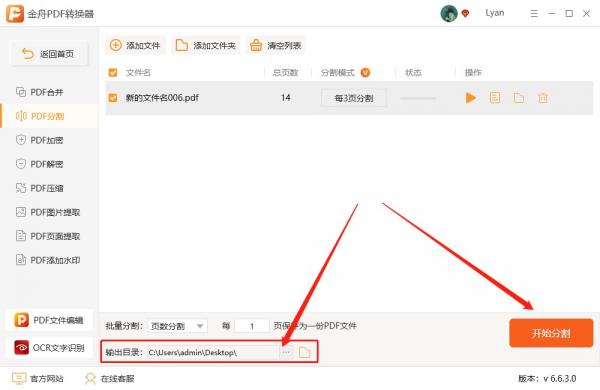Viewport: 600px width, 390px height.
Task: Click the status progress bar of the file
Action: pyautogui.click(x=418, y=98)
